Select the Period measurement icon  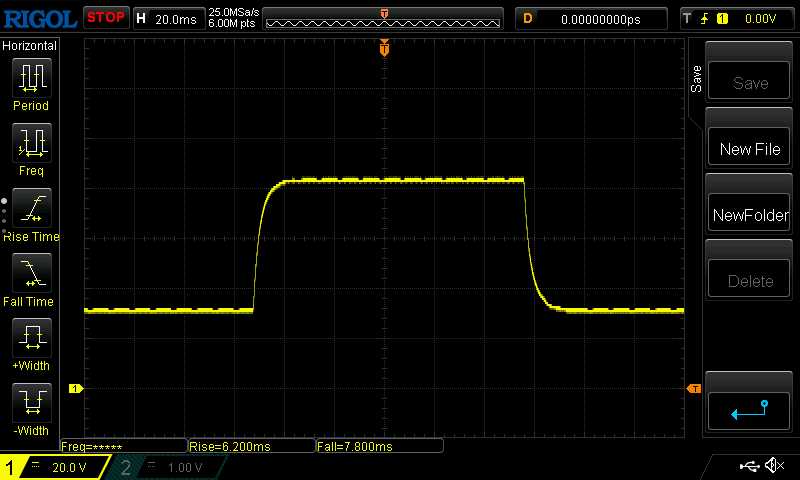pyautogui.click(x=32, y=78)
